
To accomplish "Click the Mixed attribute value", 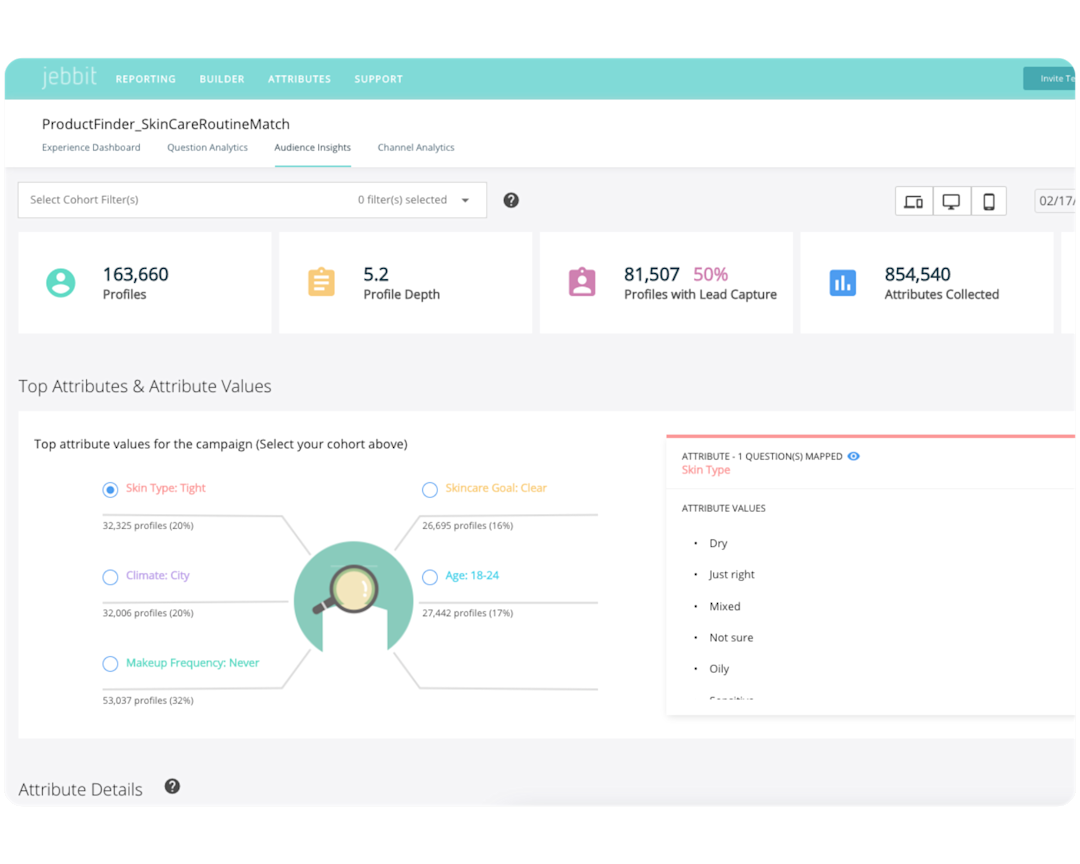I will pyautogui.click(x=725, y=606).
